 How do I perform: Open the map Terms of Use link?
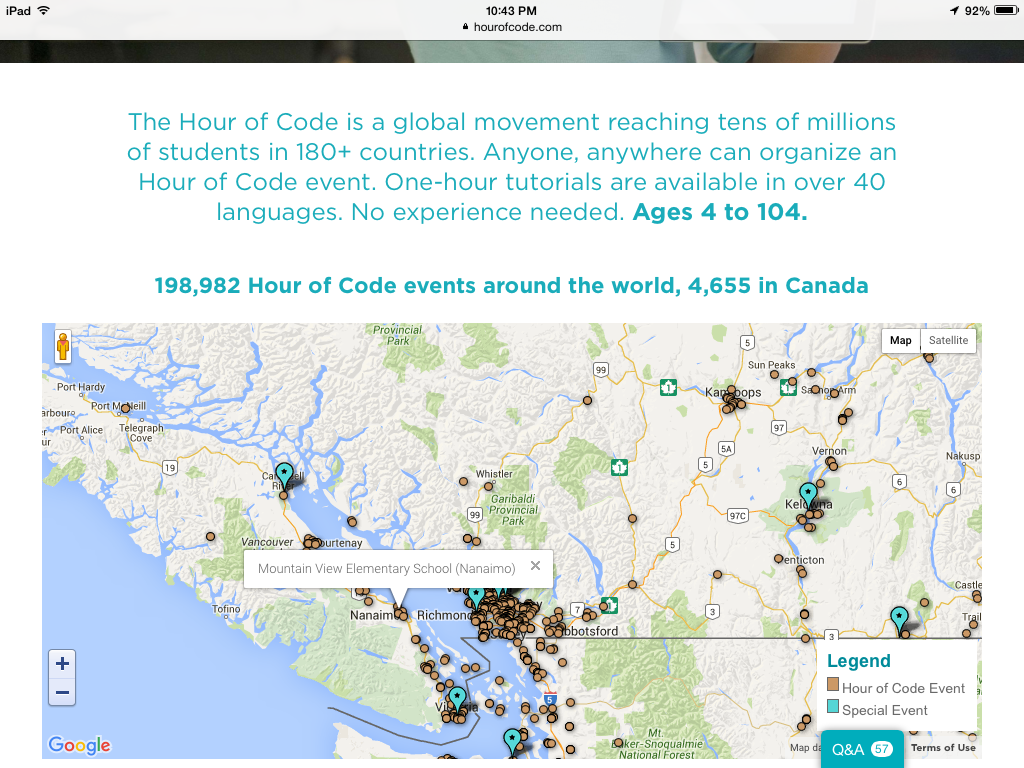pyautogui.click(x=943, y=748)
